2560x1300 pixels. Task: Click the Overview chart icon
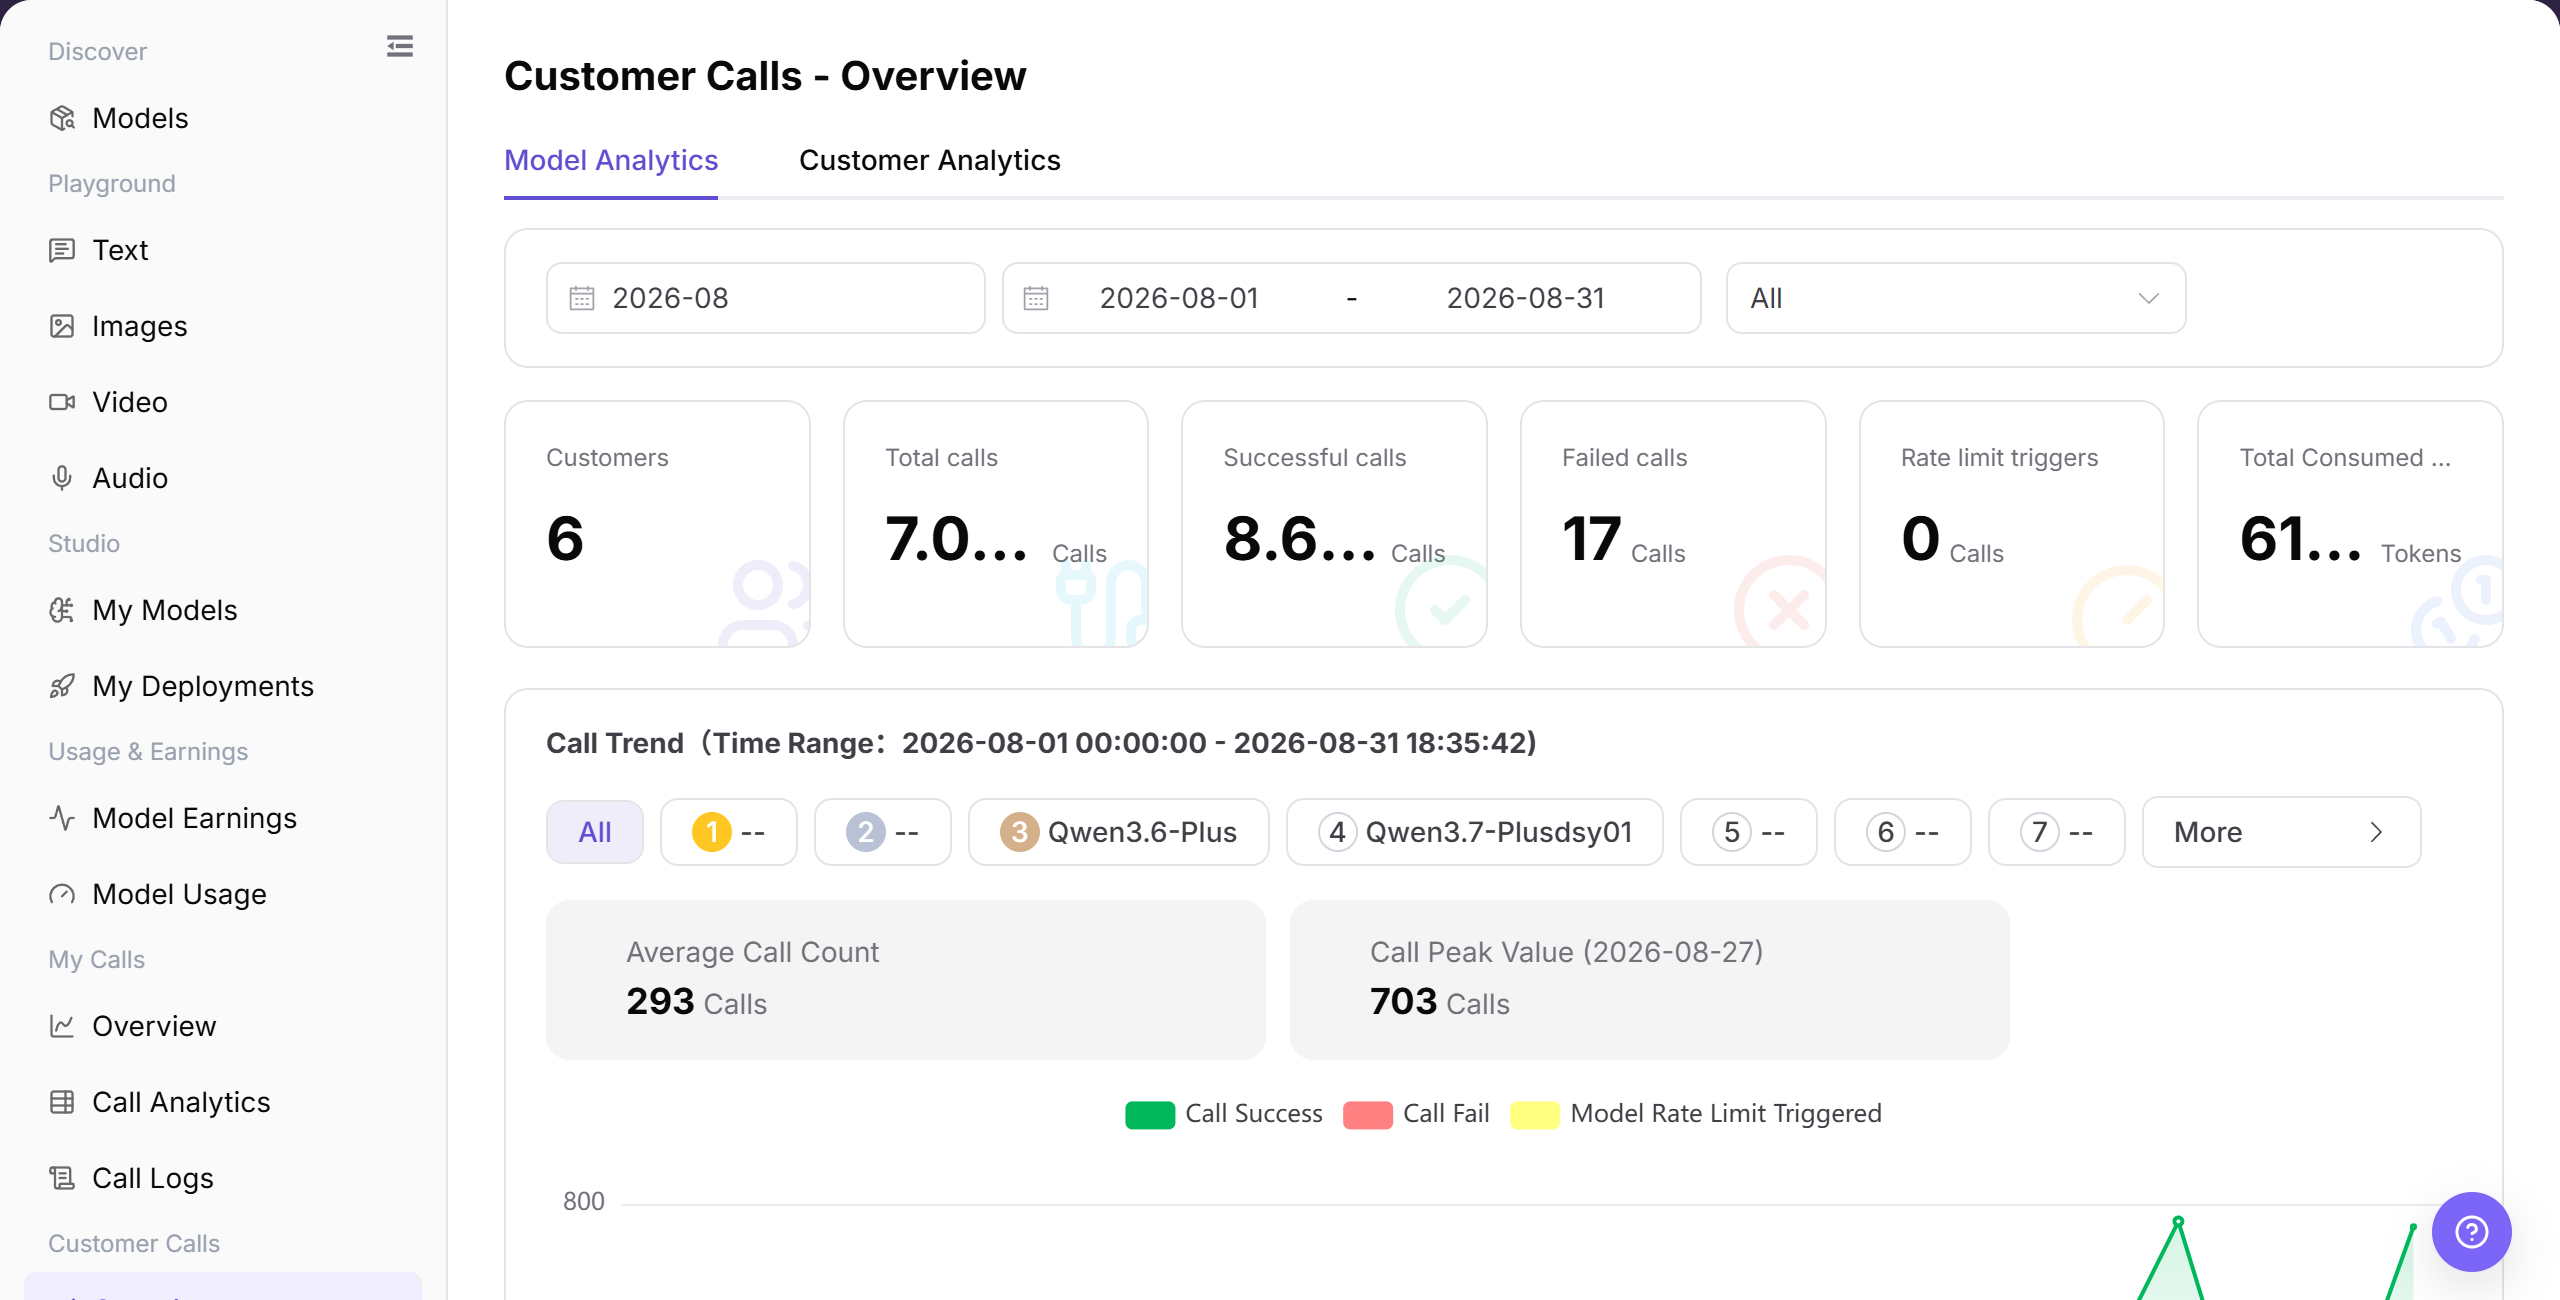(62, 1026)
